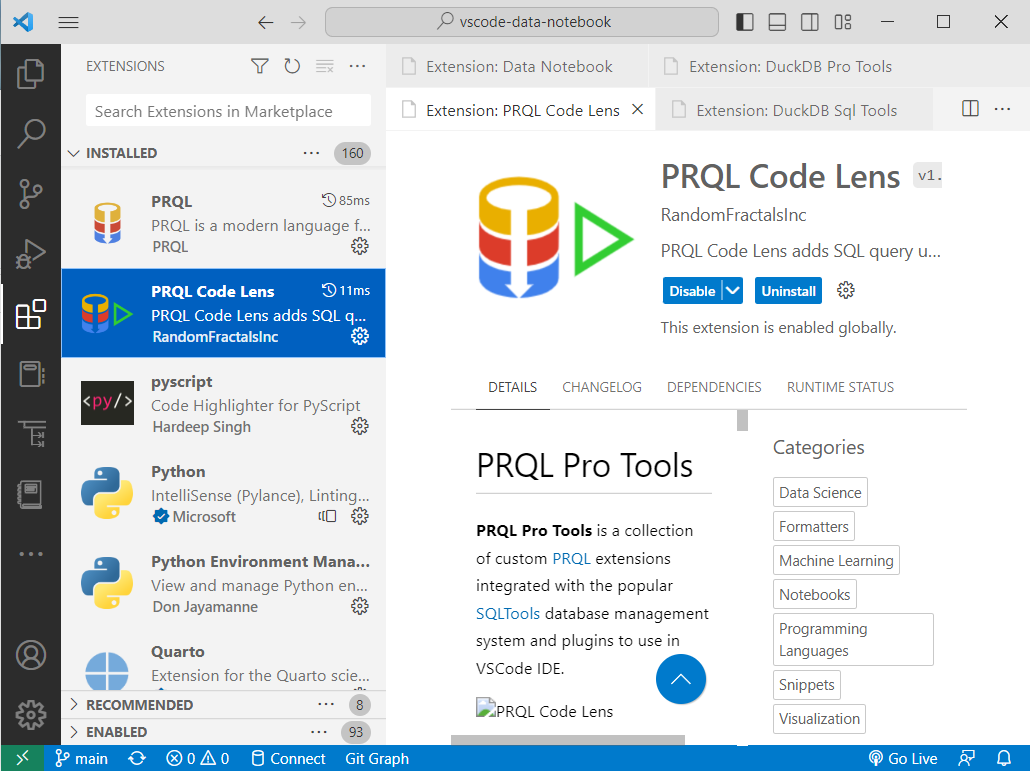This screenshot has height=771, width=1030.
Task: Switch to Extension: Data Notebook tab
Action: click(x=517, y=66)
